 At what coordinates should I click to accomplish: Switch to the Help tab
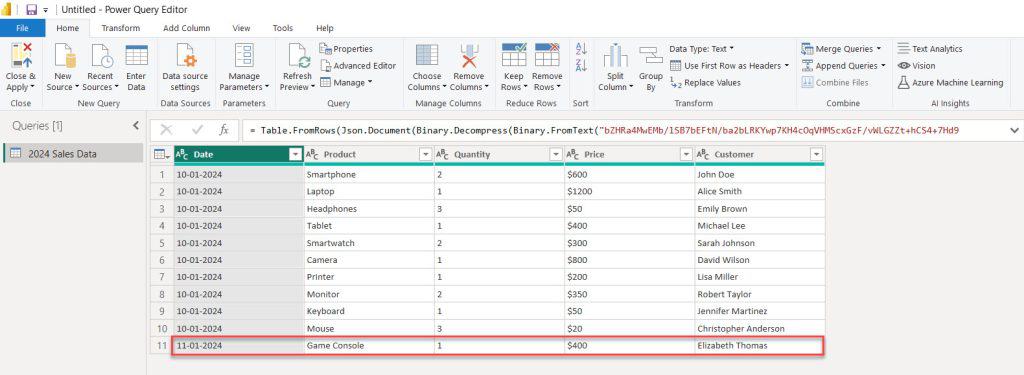pyautogui.click(x=325, y=28)
